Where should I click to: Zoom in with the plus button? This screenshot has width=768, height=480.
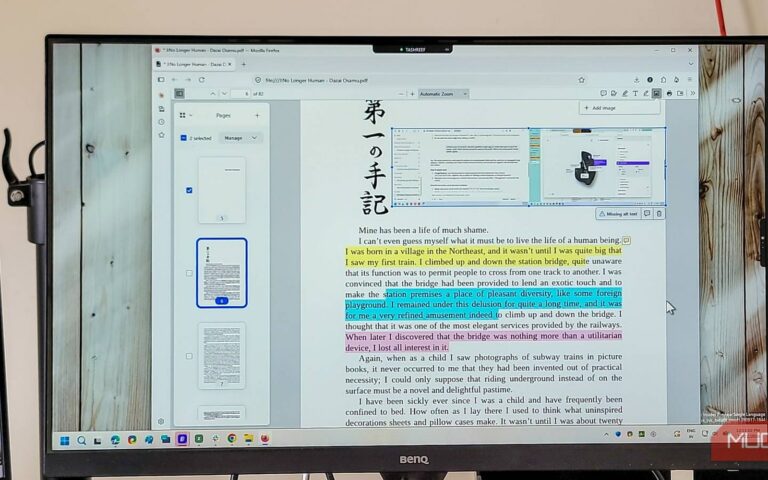click(x=412, y=94)
